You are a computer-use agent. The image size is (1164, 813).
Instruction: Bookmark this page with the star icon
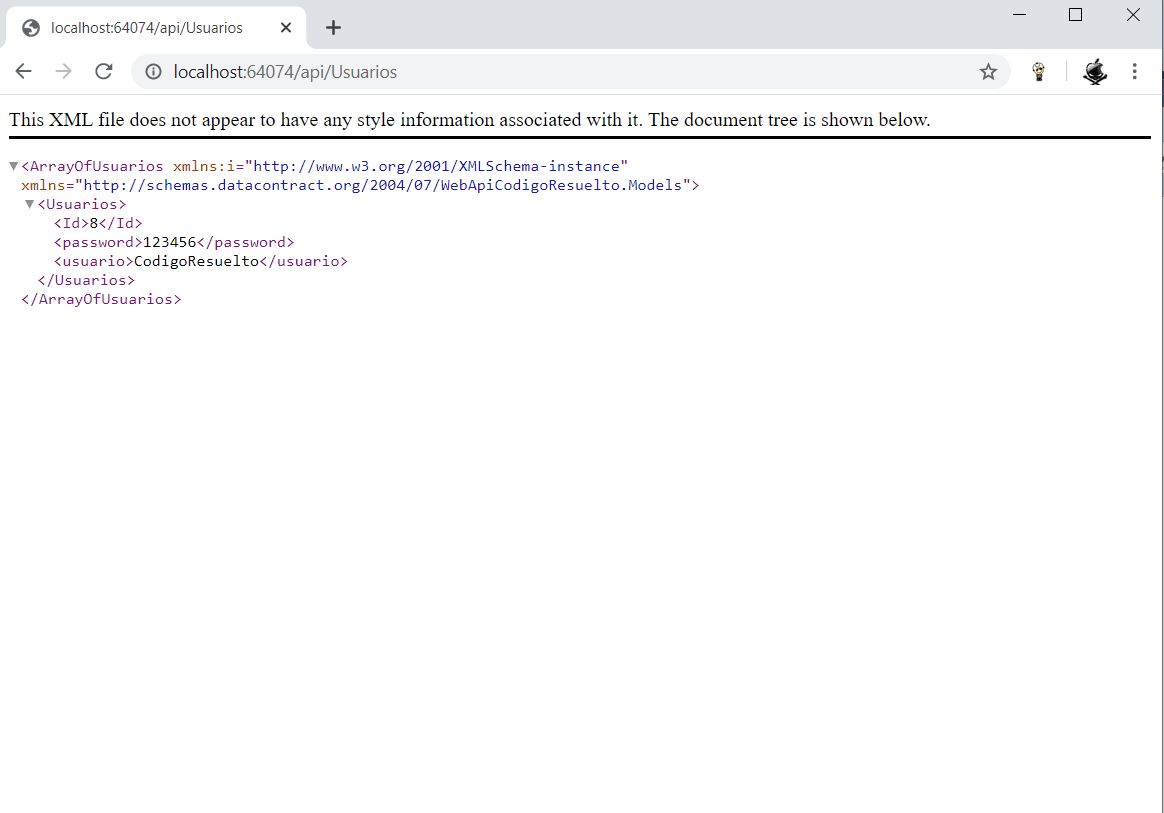[989, 71]
